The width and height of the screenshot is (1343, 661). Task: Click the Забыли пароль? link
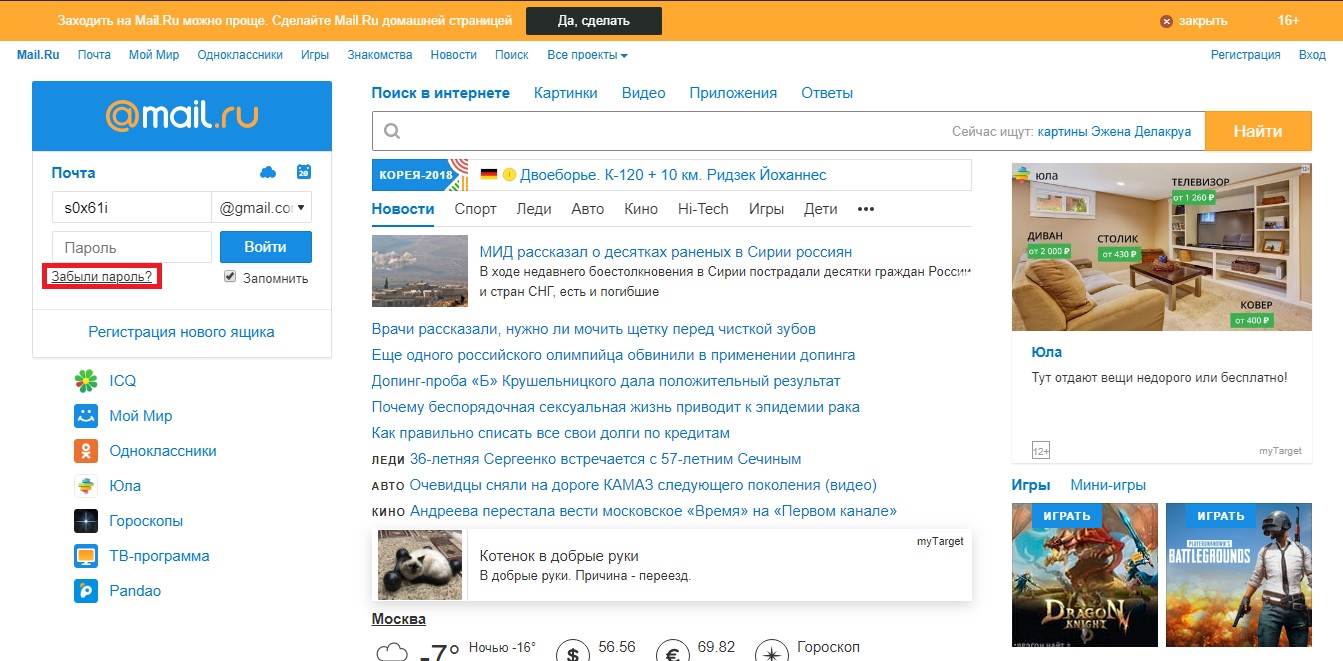(x=102, y=277)
